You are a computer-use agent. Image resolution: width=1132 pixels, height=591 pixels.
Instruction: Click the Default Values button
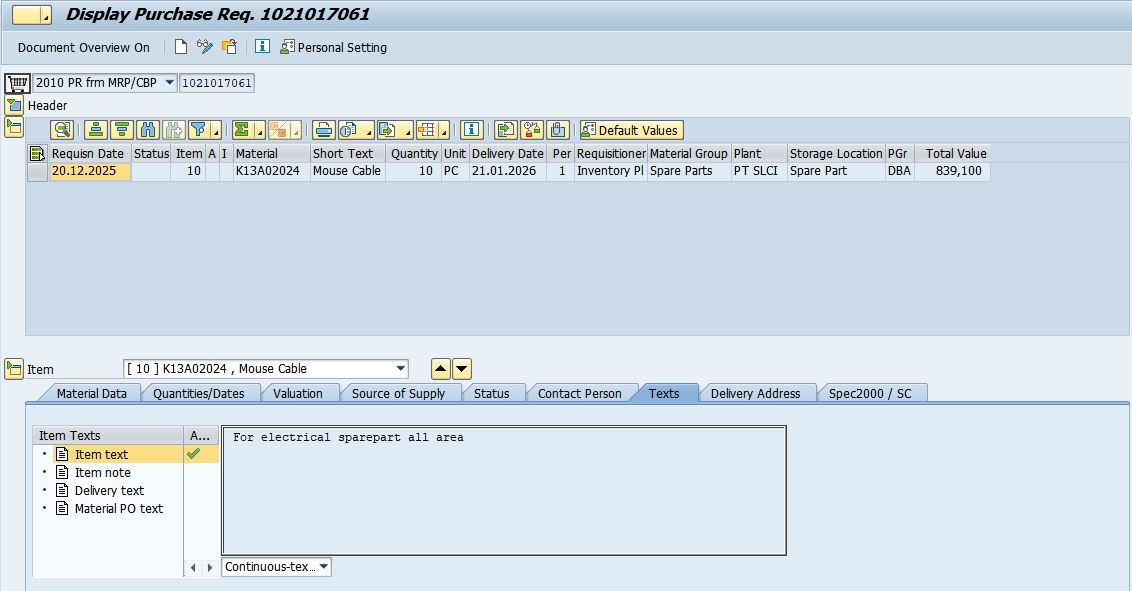(x=631, y=130)
